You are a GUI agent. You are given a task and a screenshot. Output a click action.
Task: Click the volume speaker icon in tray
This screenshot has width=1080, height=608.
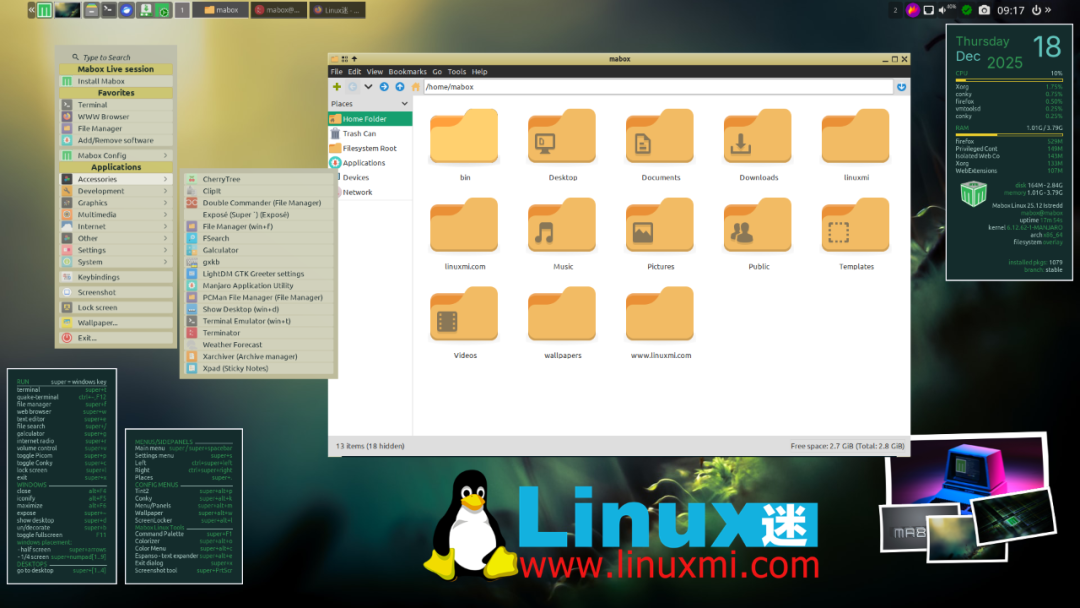942,10
